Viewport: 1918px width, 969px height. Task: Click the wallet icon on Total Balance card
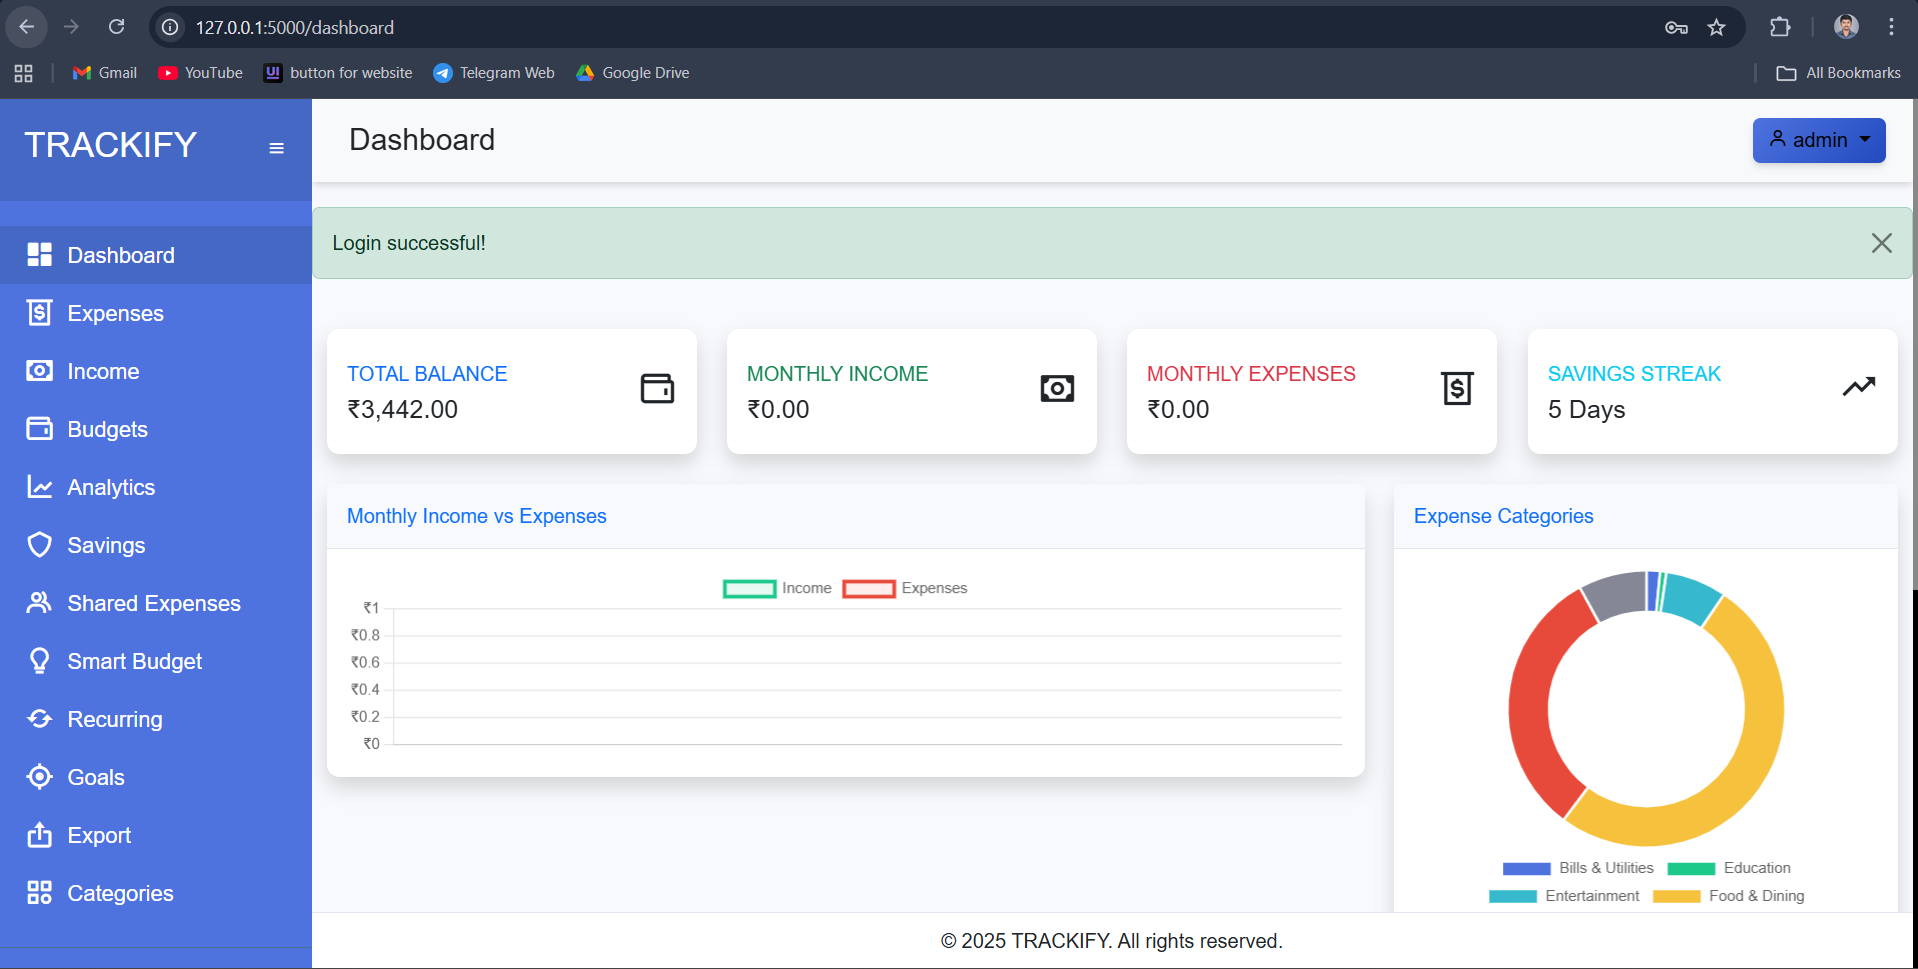(x=657, y=388)
